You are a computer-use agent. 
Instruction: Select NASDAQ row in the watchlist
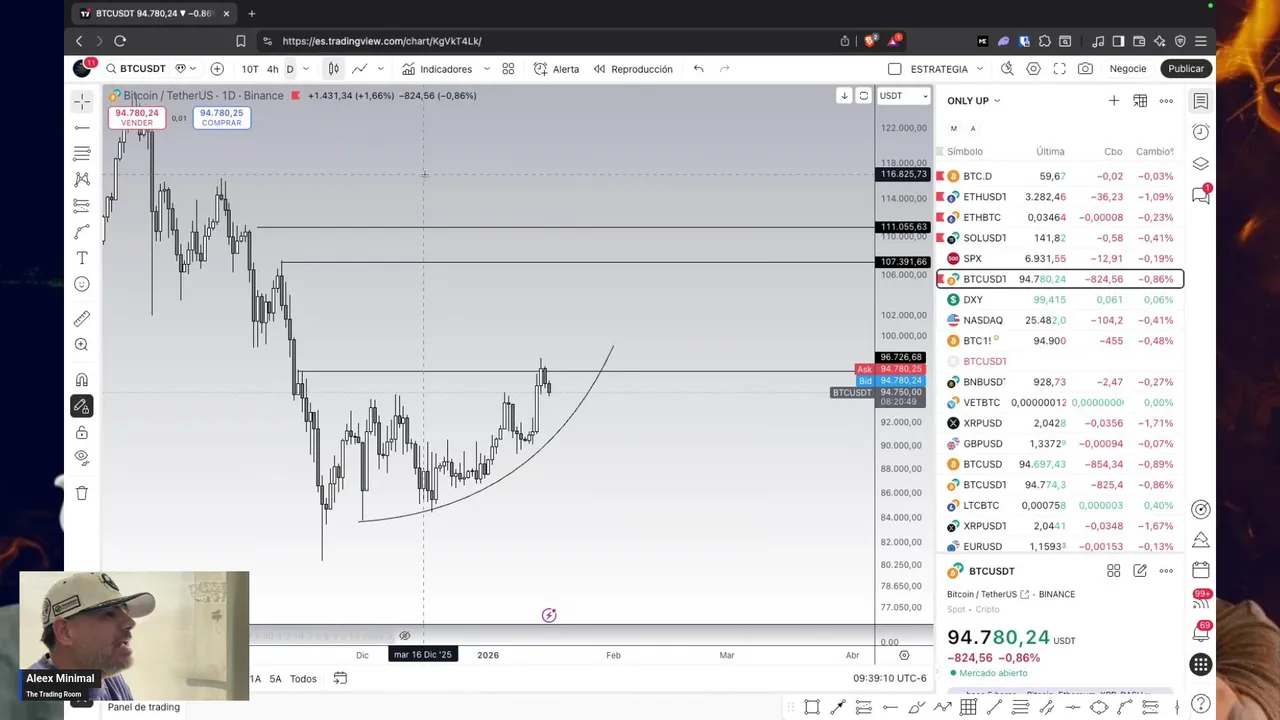pos(1060,320)
